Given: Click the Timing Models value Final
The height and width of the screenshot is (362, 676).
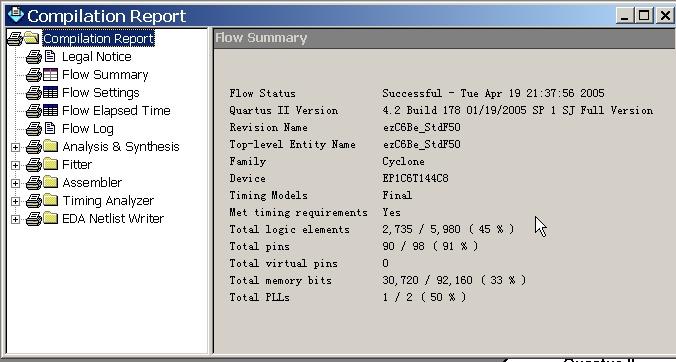Looking at the screenshot, I should coord(397,196).
